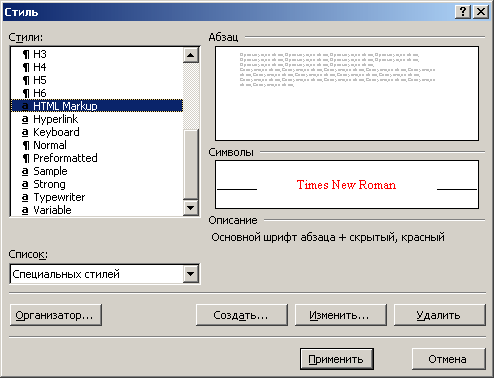The image size is (494, 378).
Task: Choose the Hyperlink character style
Action: point(97,119)
